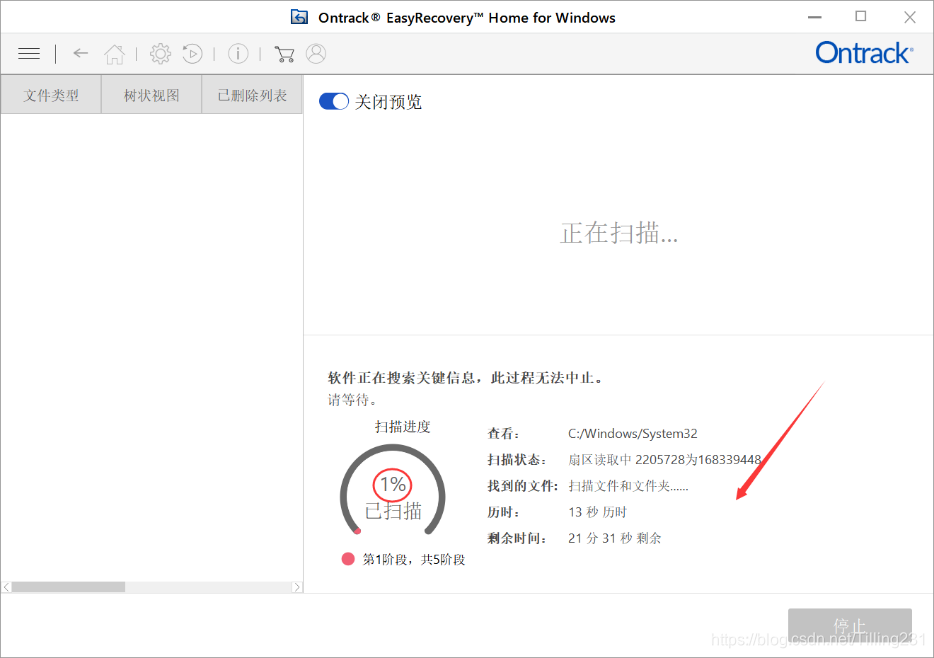Click the scan progress gauge showing 1%

pos(393,491)
